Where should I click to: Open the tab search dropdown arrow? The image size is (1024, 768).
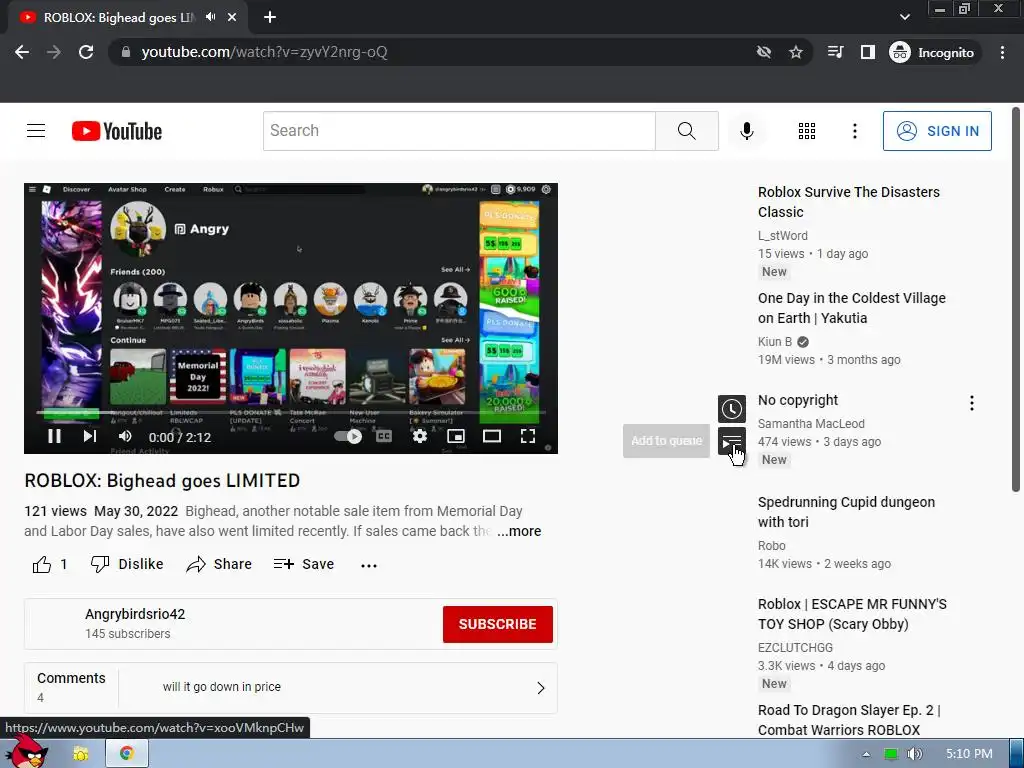click(904, 17)
